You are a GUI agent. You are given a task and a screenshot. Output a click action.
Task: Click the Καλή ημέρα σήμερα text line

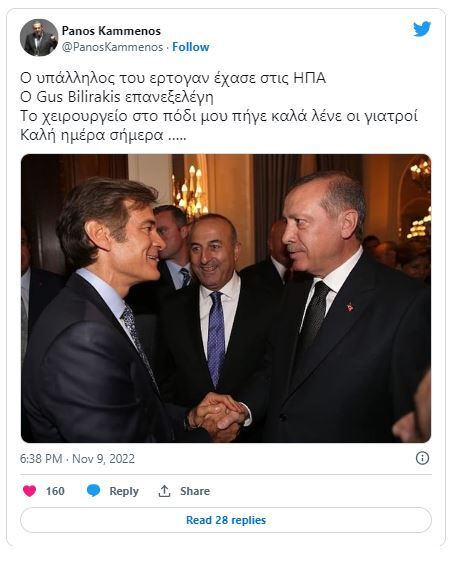[x=103, y=135]
